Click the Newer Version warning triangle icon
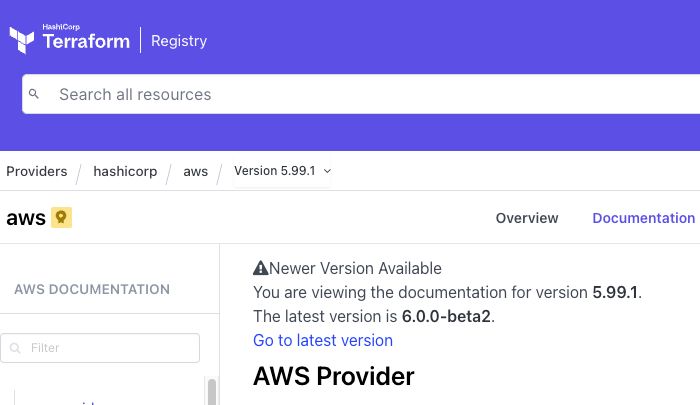This screenshot has width=700, height=405. pyautogui.click(x=260, y=268)
